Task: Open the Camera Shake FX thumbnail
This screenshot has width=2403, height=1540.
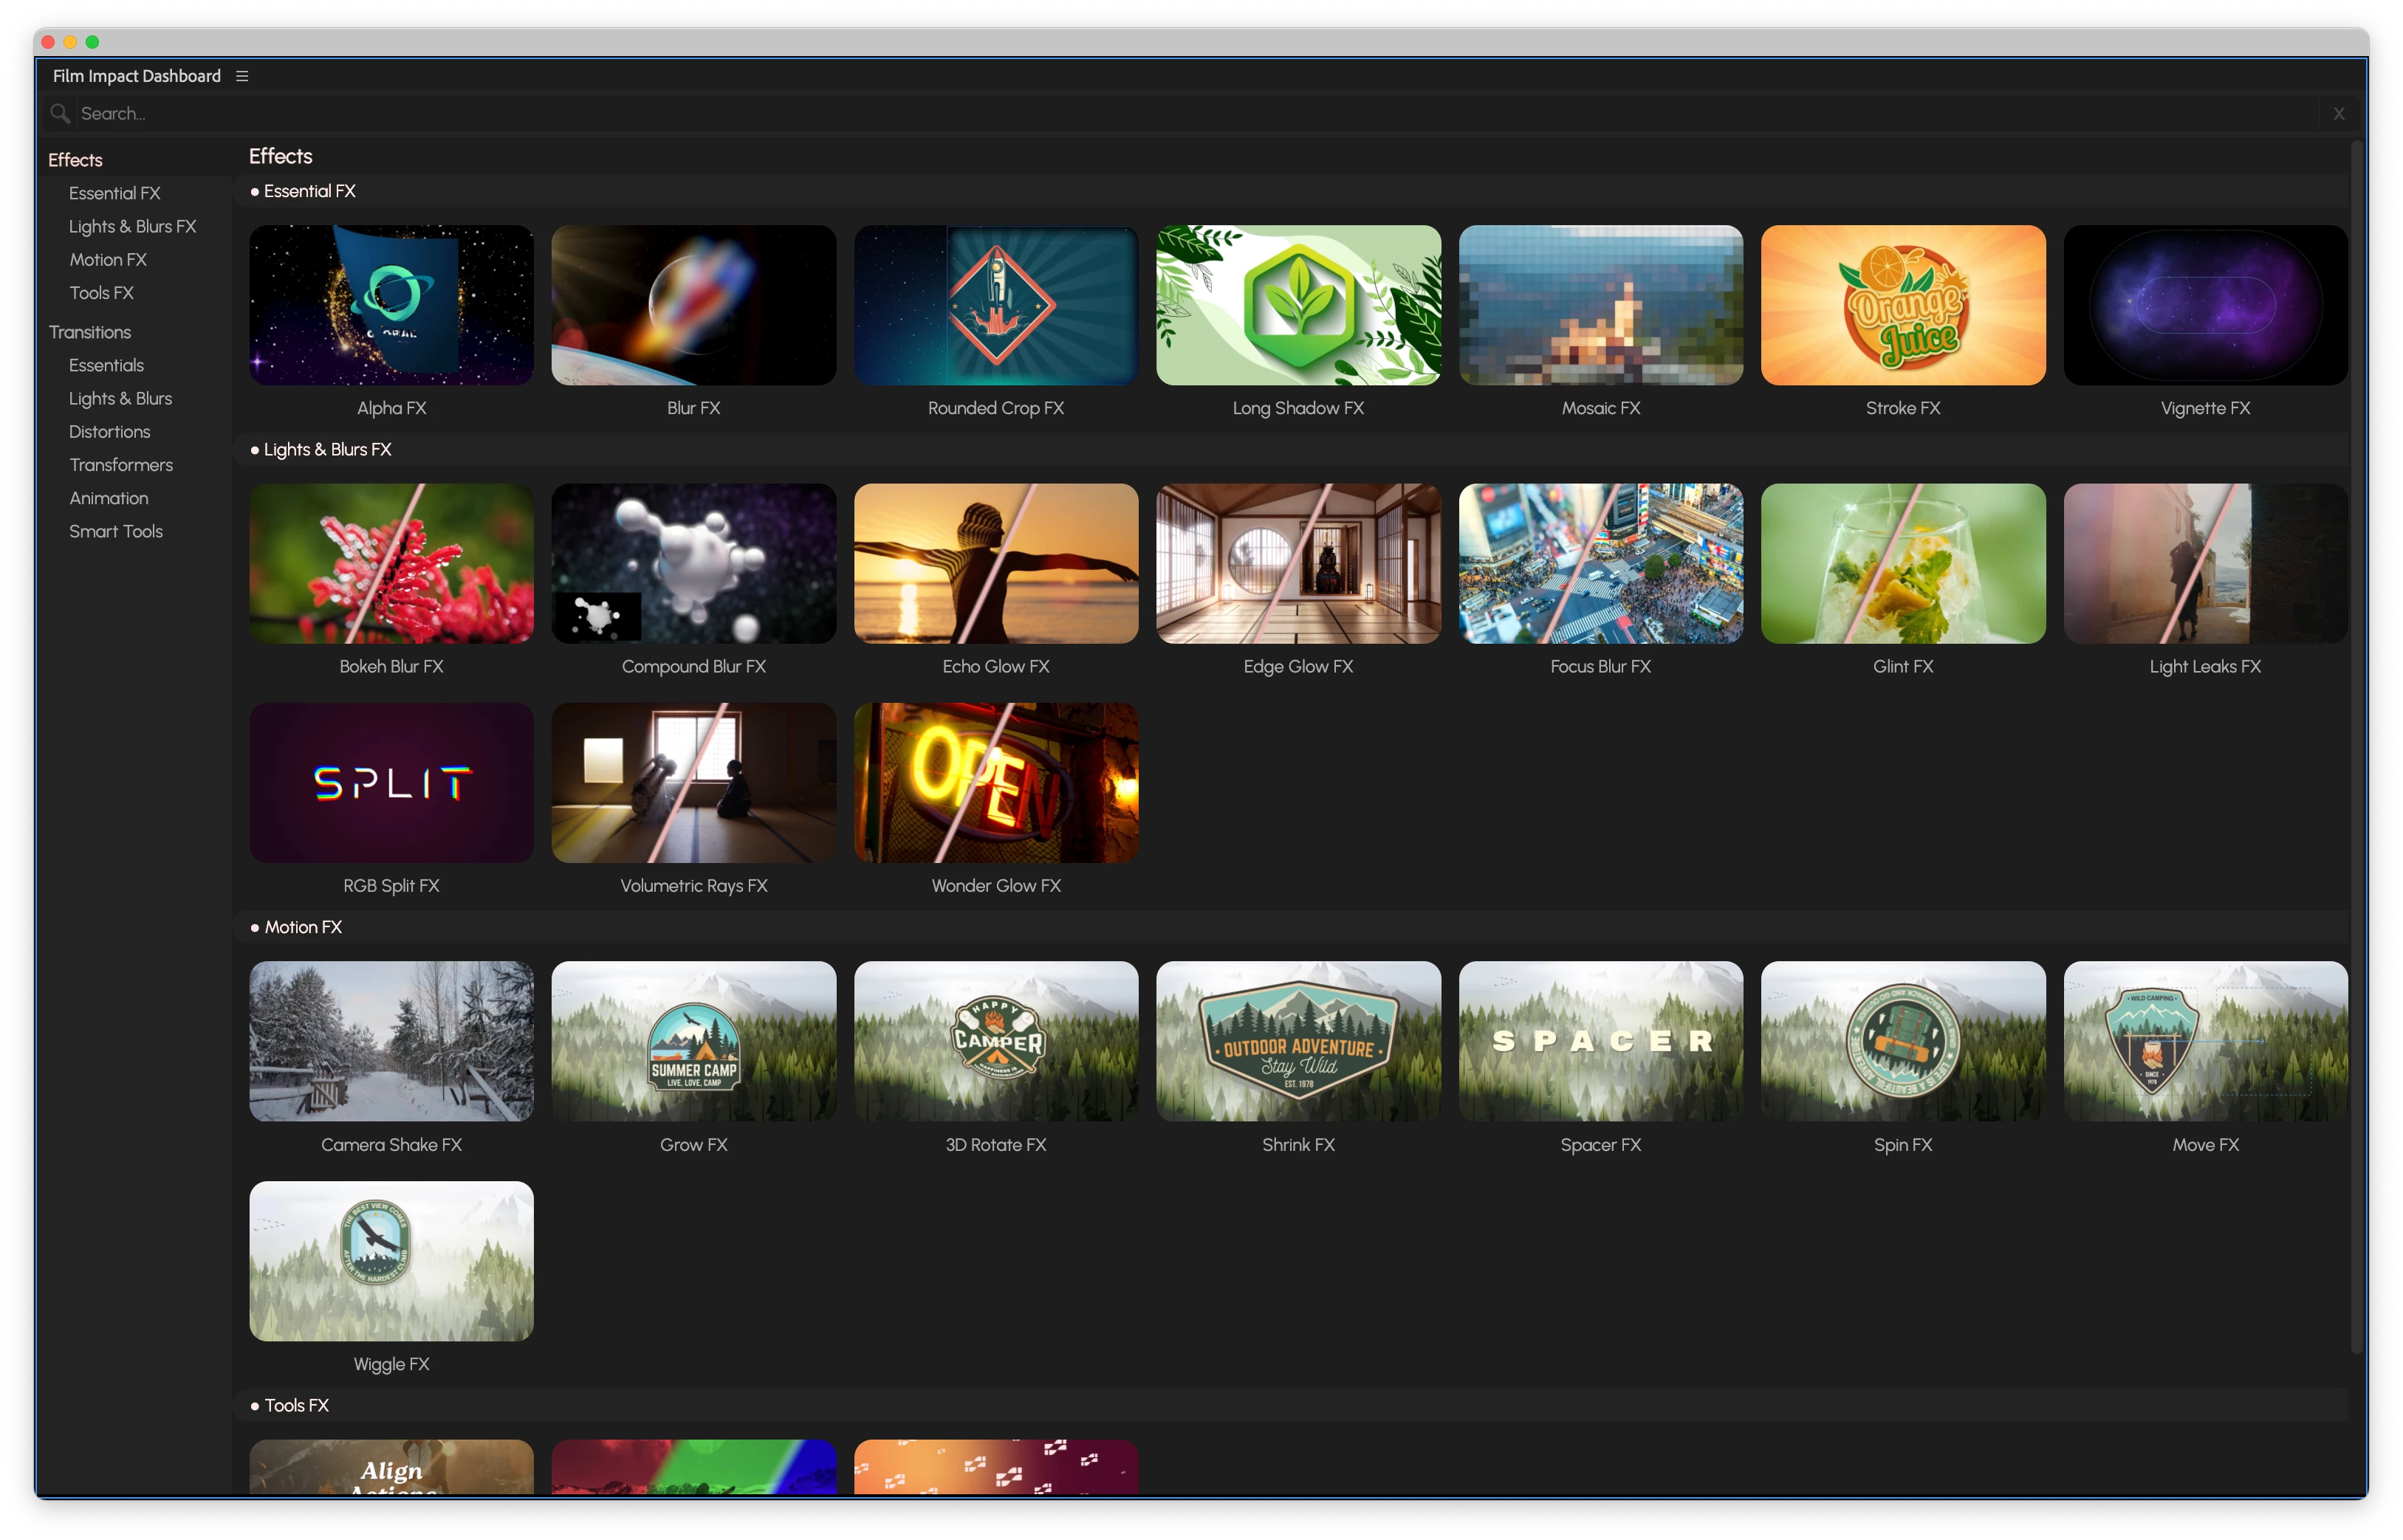Action: click(x=391, y=1041)
